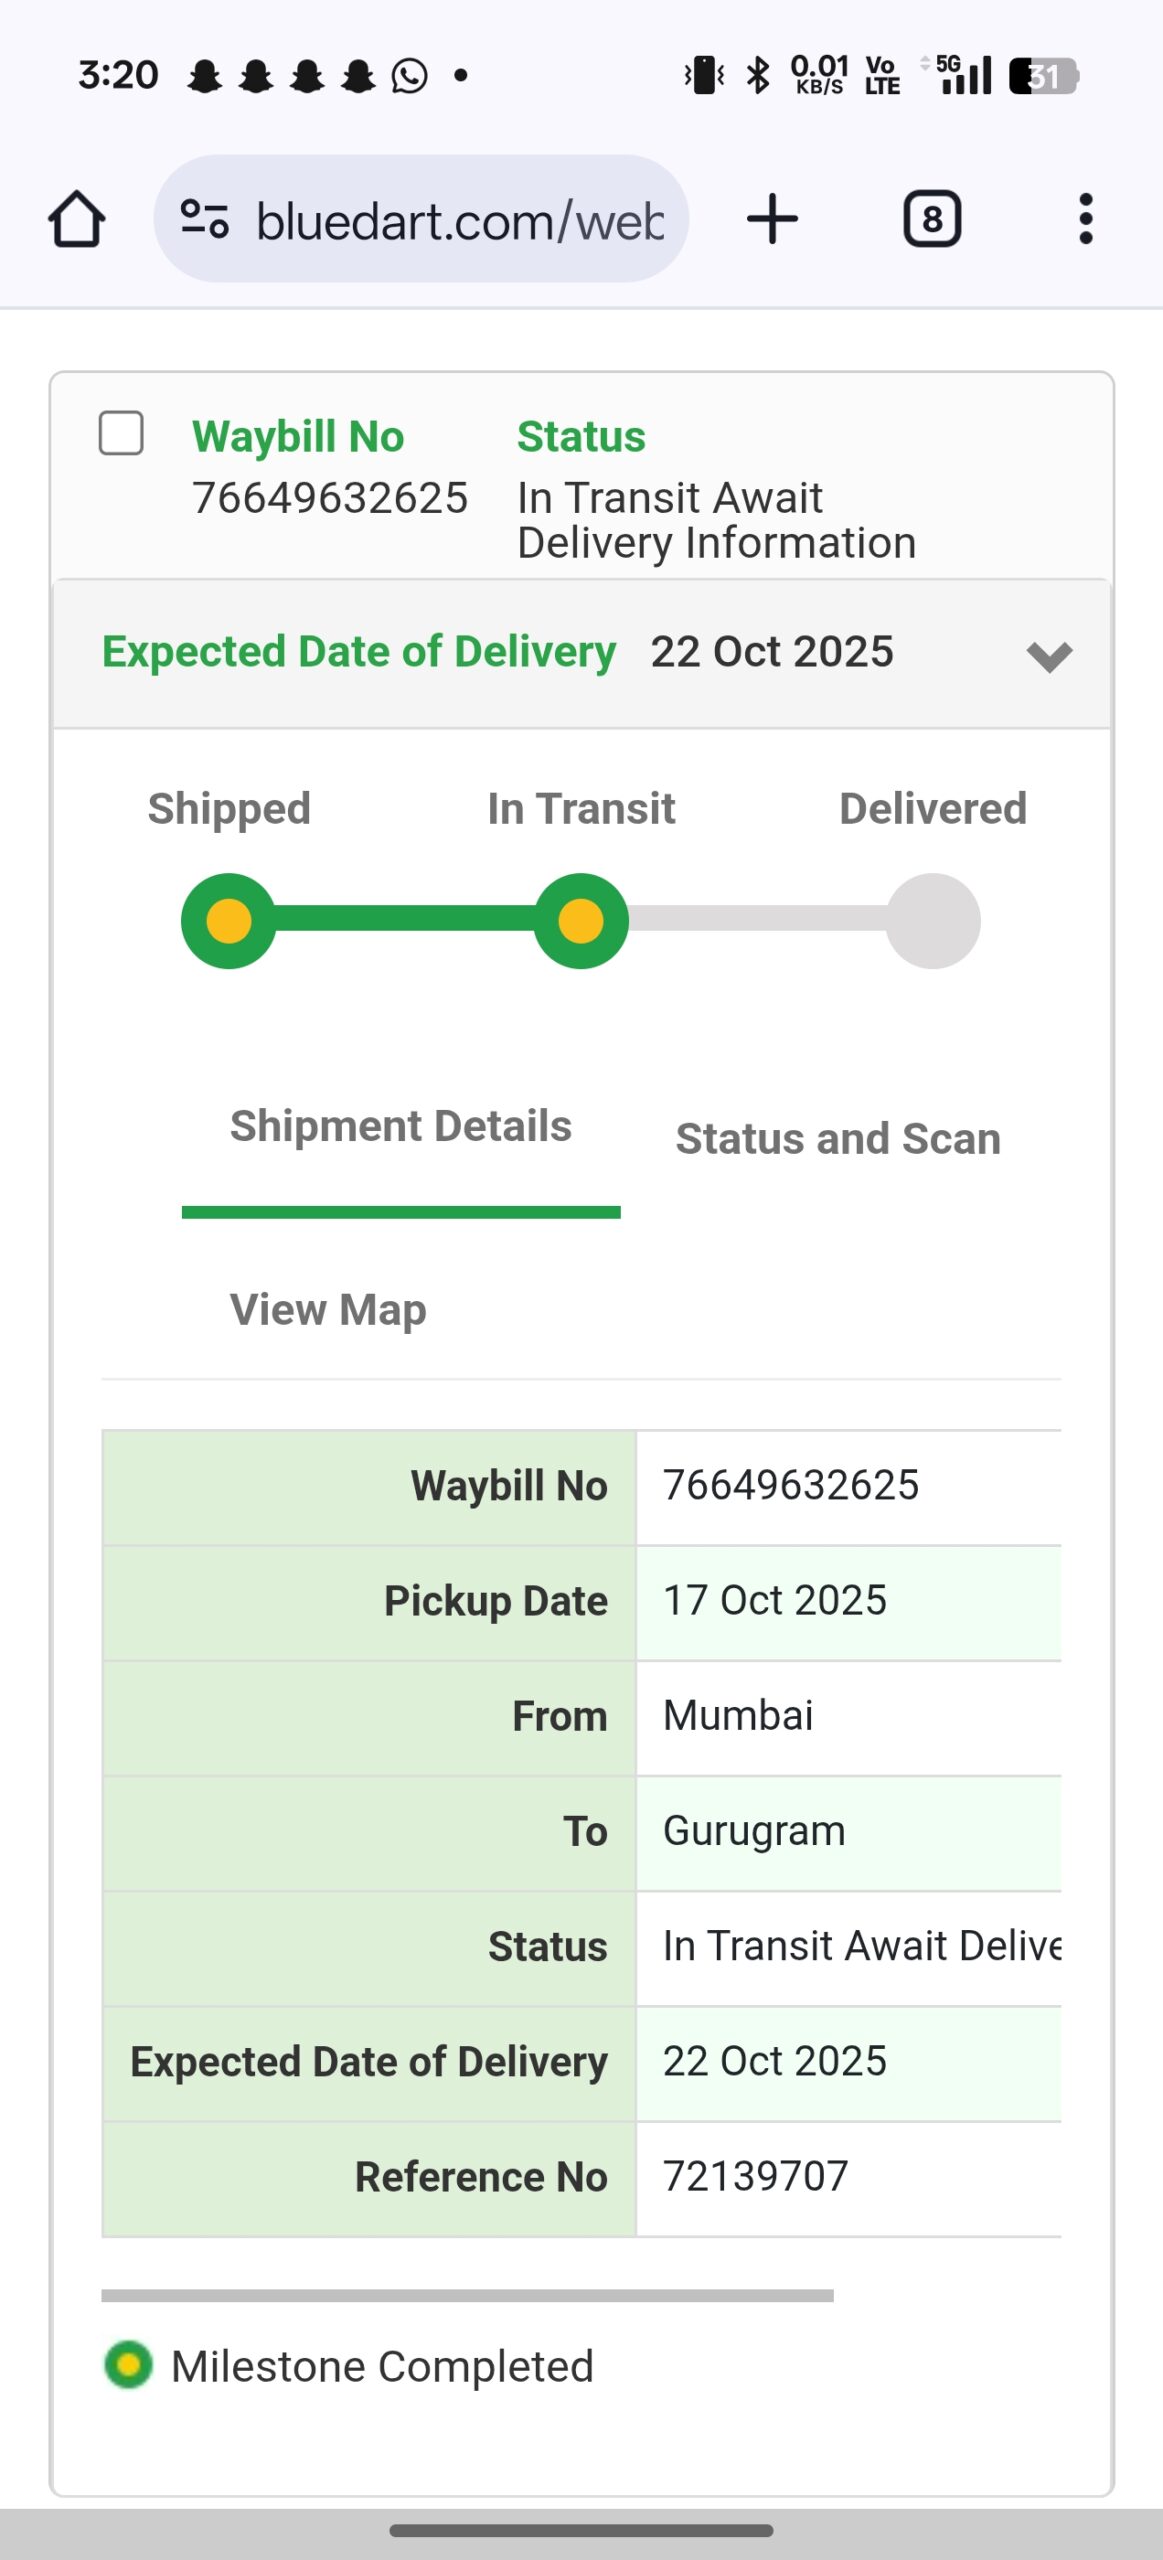This screenshot has width=1163, height=2560.
Task: Open the browser three-dot menu
Action: 1085,219
